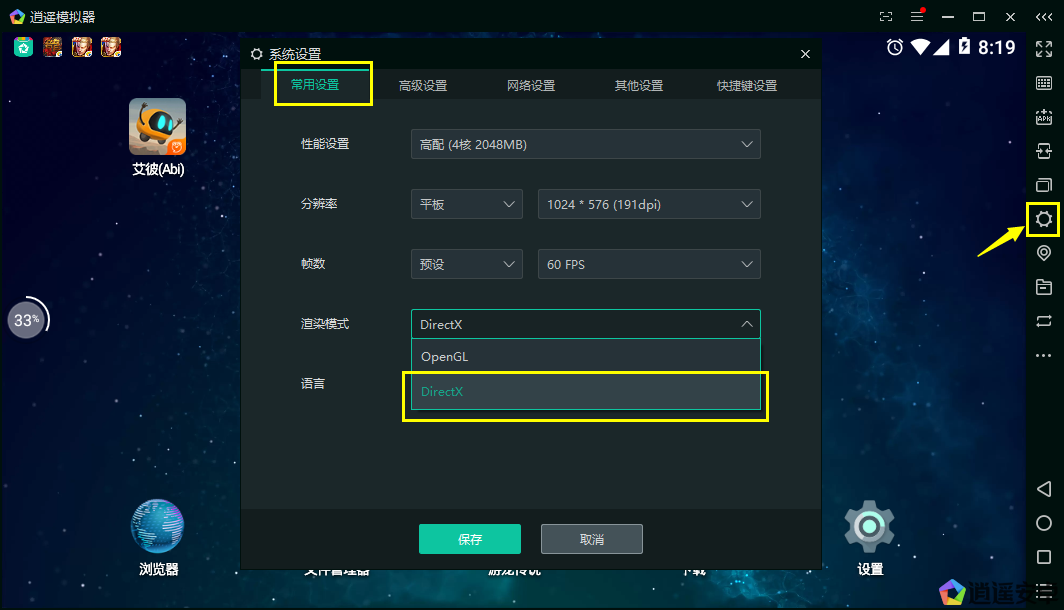Open the shared folder sidebar icon
Viewport: 1064px width, 610px height.
point(1044,287)
